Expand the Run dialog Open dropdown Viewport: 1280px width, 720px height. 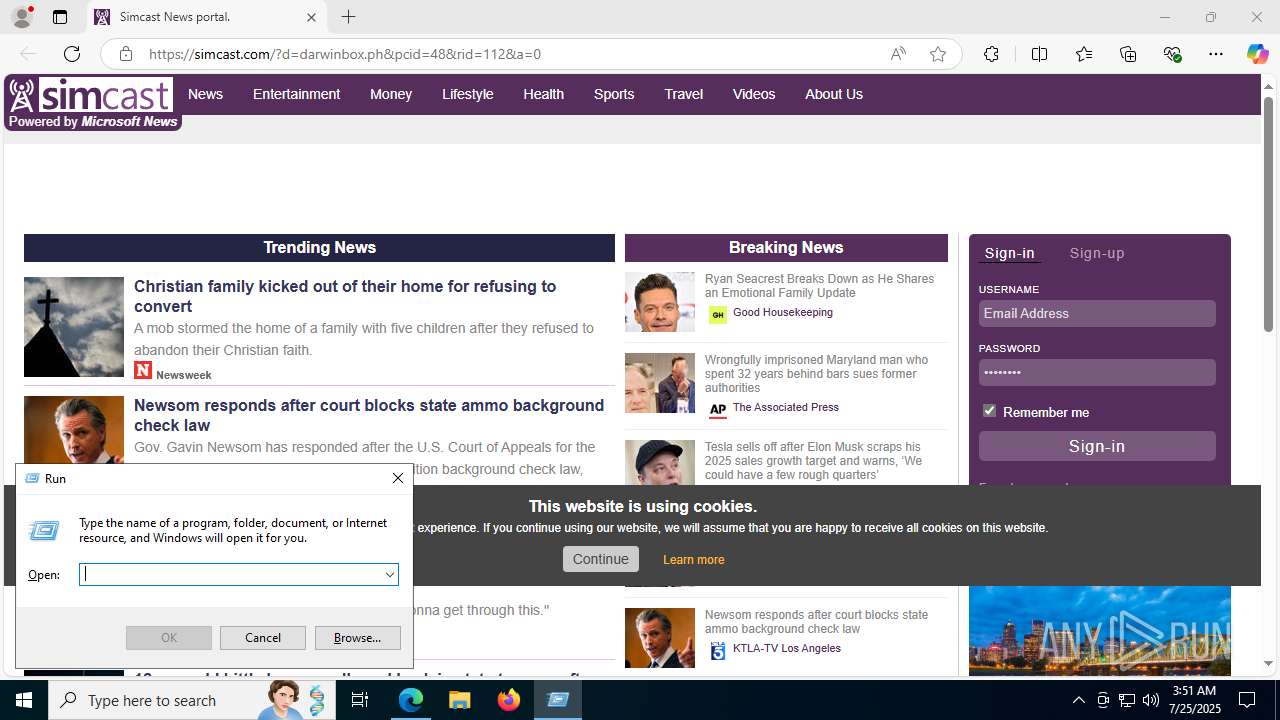pyautogui.click(x=389, y=575)
